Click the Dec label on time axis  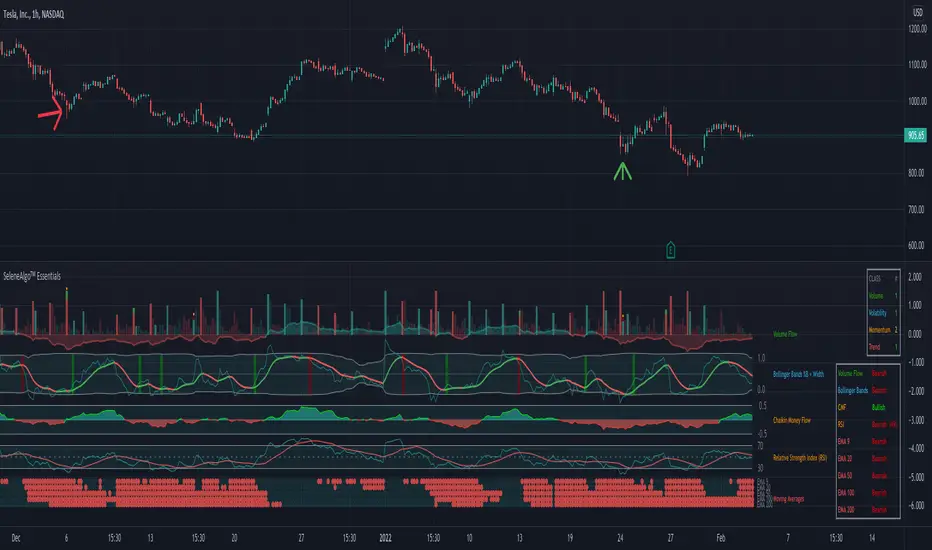[x=15, y=538]
